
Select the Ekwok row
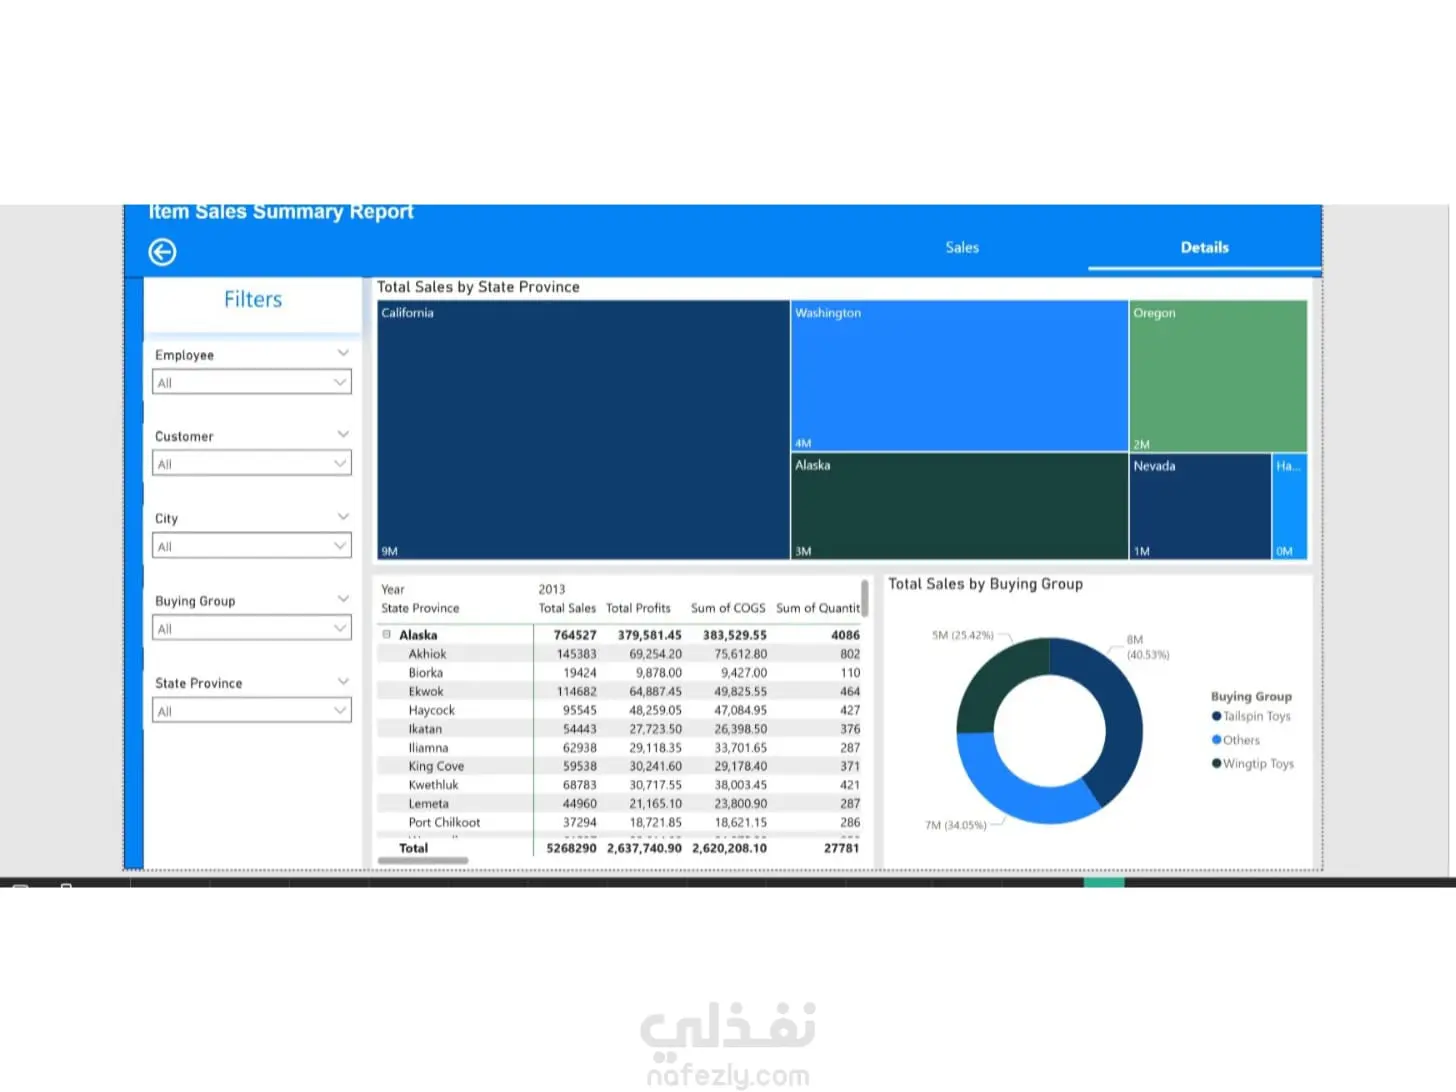point(619,691)
